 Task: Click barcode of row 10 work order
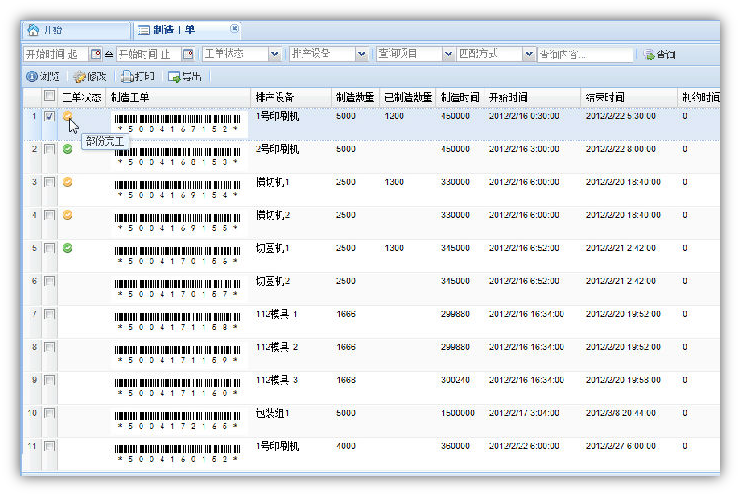point(177,421)
